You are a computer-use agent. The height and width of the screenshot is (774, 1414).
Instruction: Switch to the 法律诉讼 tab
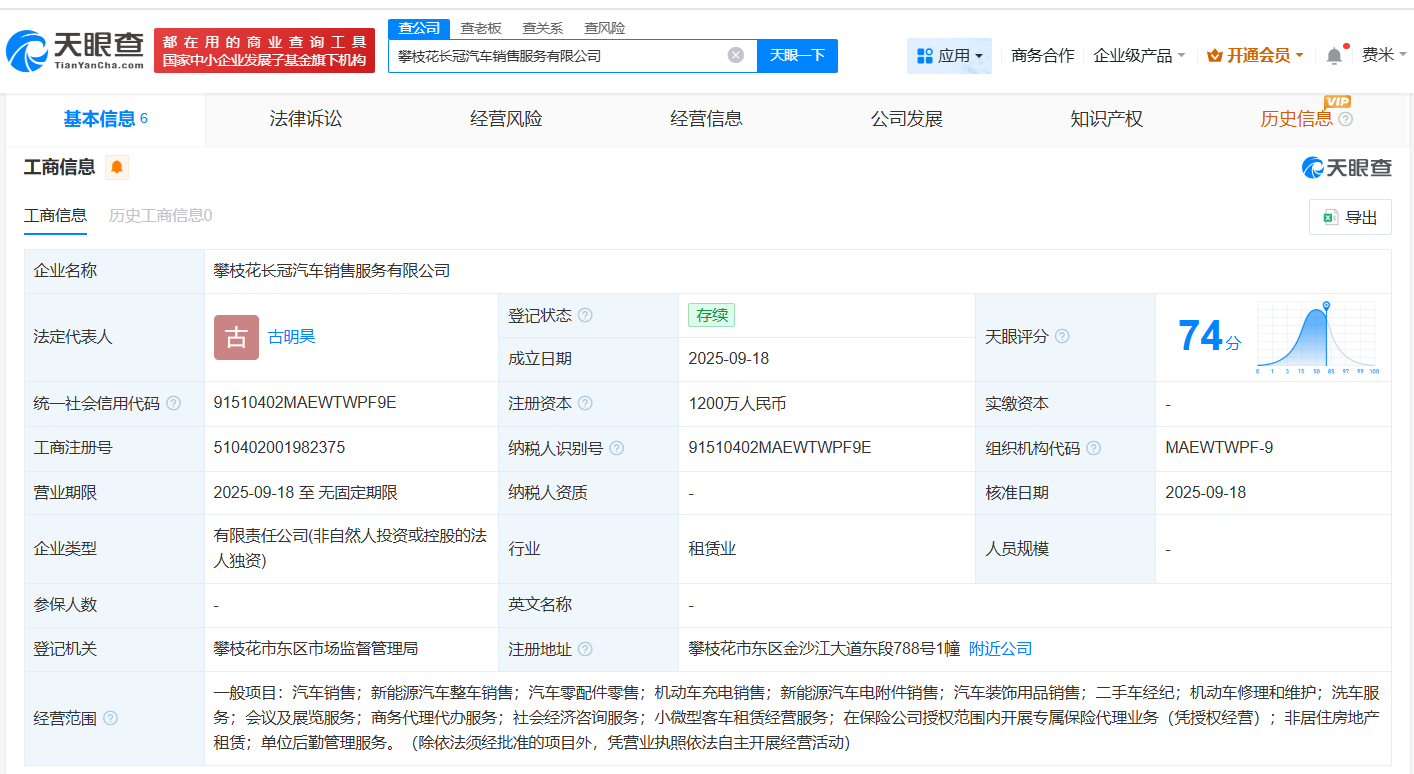pos(306,119)
